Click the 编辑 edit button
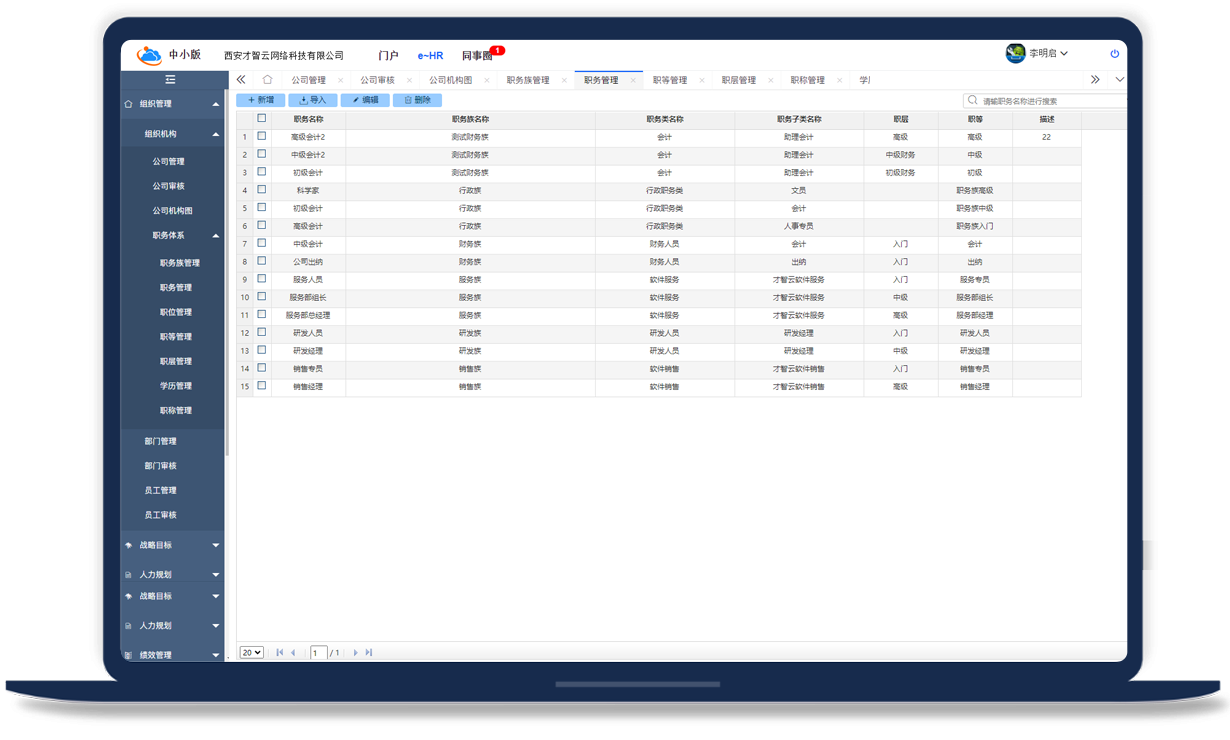Screen dimensions: 1230x740 tap(365, 100)
